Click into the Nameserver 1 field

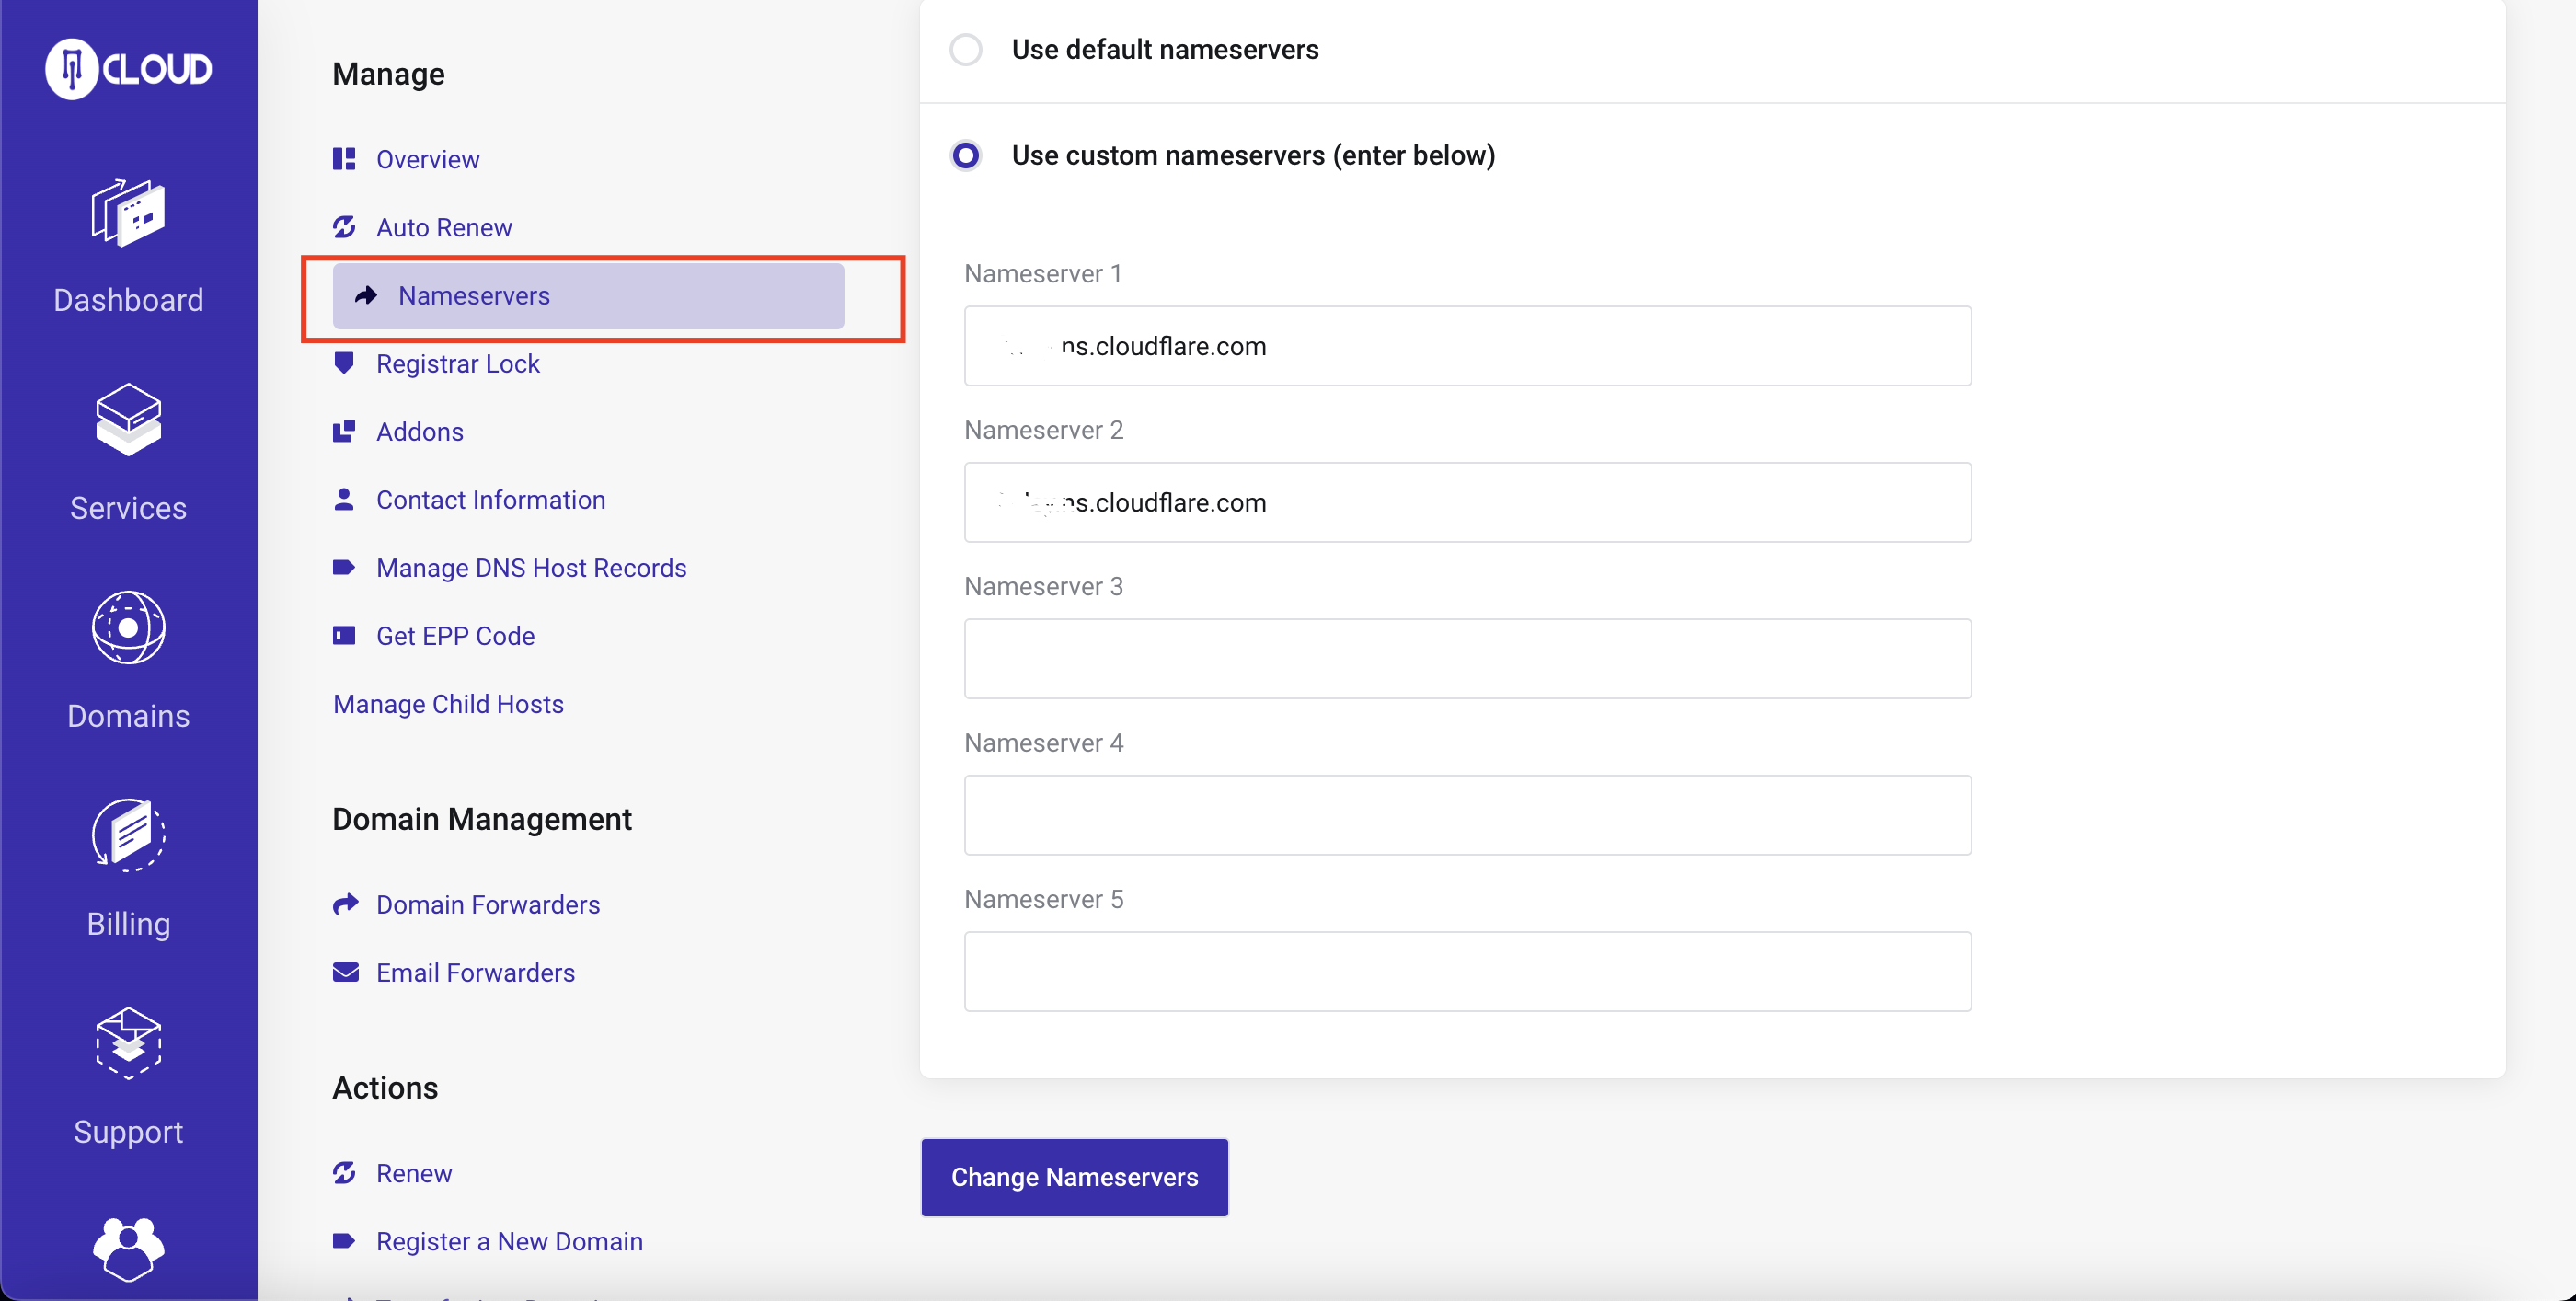click(1467, 346)
